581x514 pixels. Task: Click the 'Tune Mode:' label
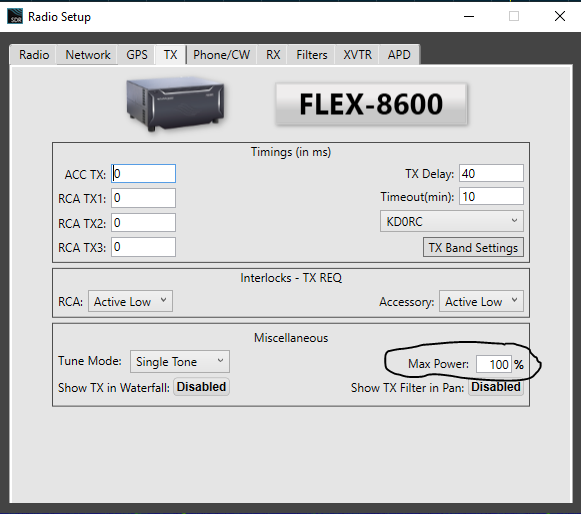pyautogui.click(x=90, y=361)
